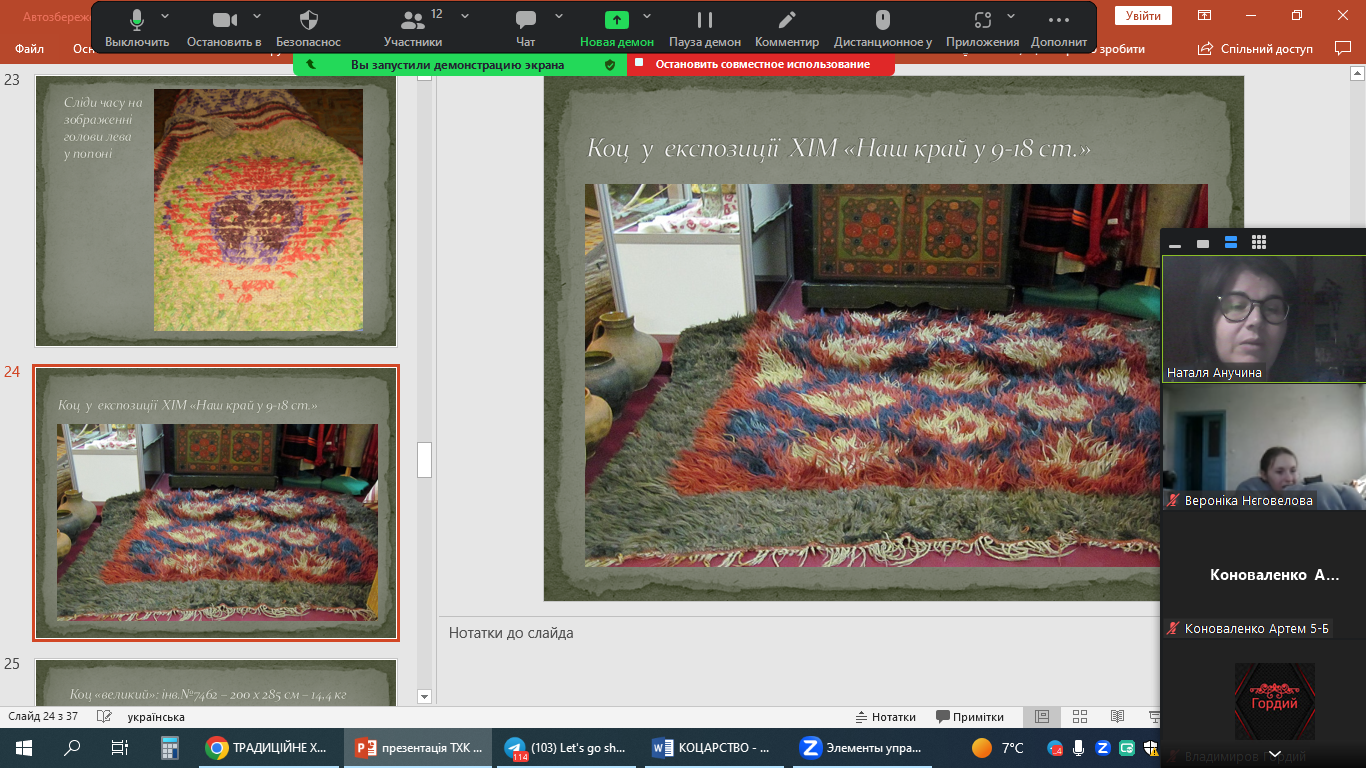
Task: Select slide 25 thumbnail Коц «великий»
Action: pyautogui.click(x=216, y=682)
